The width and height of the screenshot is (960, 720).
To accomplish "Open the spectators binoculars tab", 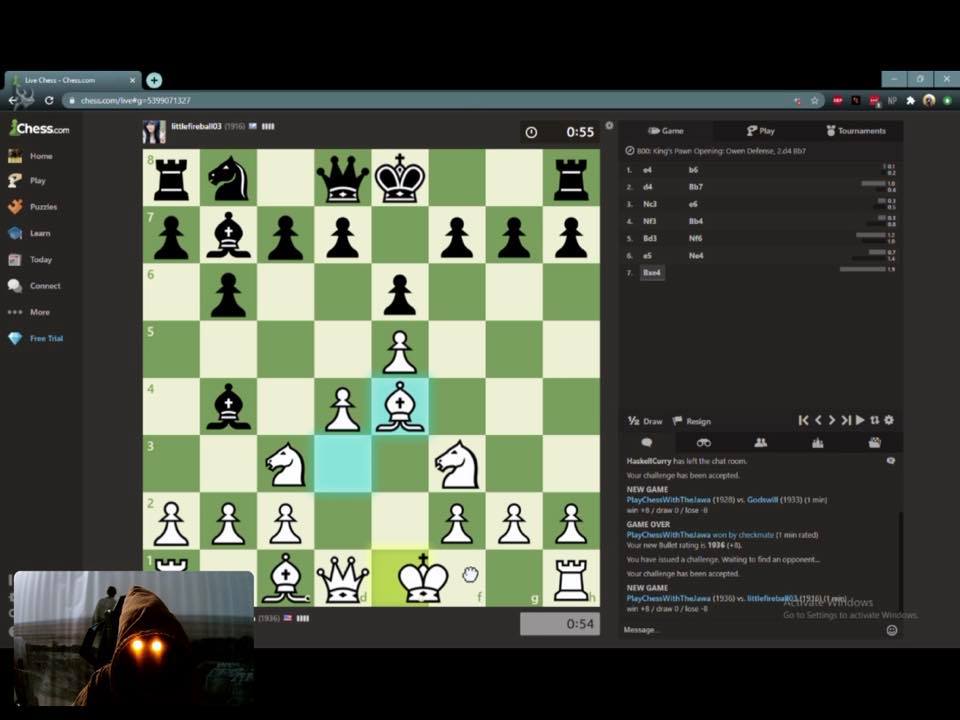I will point(703,443).
